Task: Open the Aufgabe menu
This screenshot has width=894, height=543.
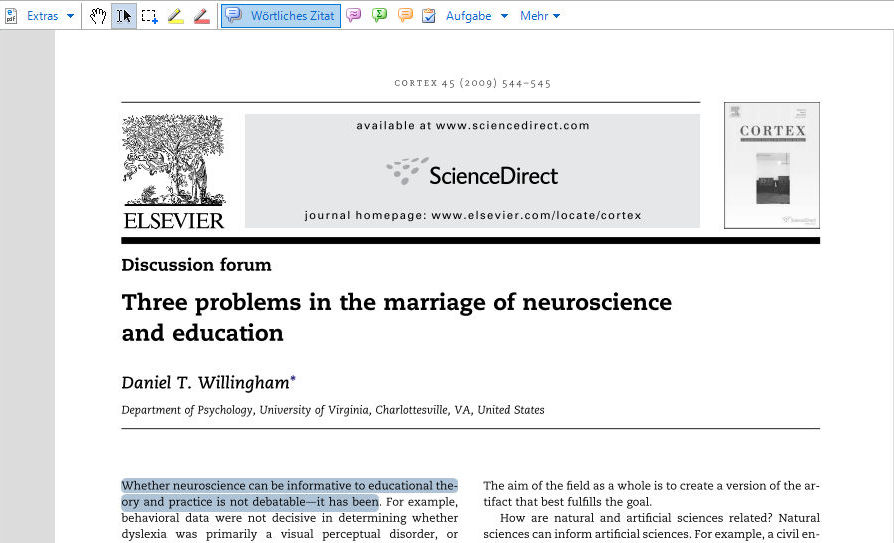Action: pyautogui.click(x=468, y=16)
